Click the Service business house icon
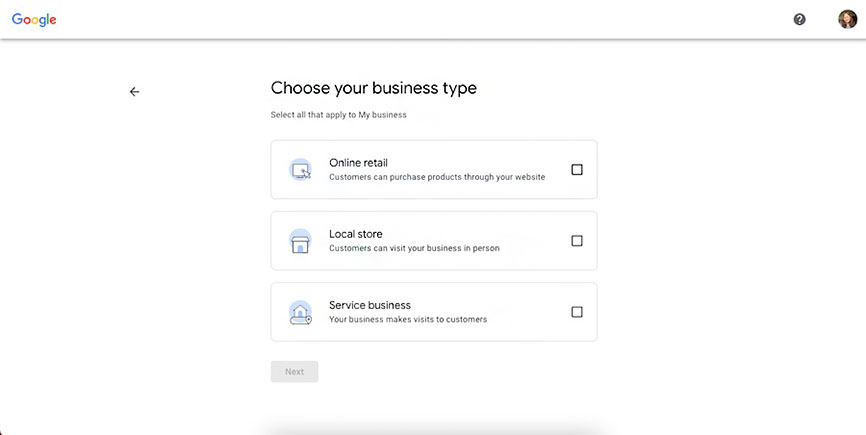The width and height of the screenshot is (866, 435). (300, 312)
